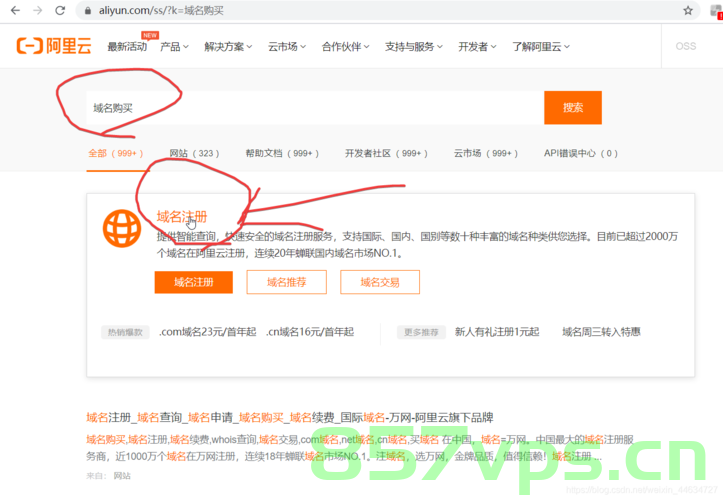Expand the 云市场 navigation dropdown

287,47
